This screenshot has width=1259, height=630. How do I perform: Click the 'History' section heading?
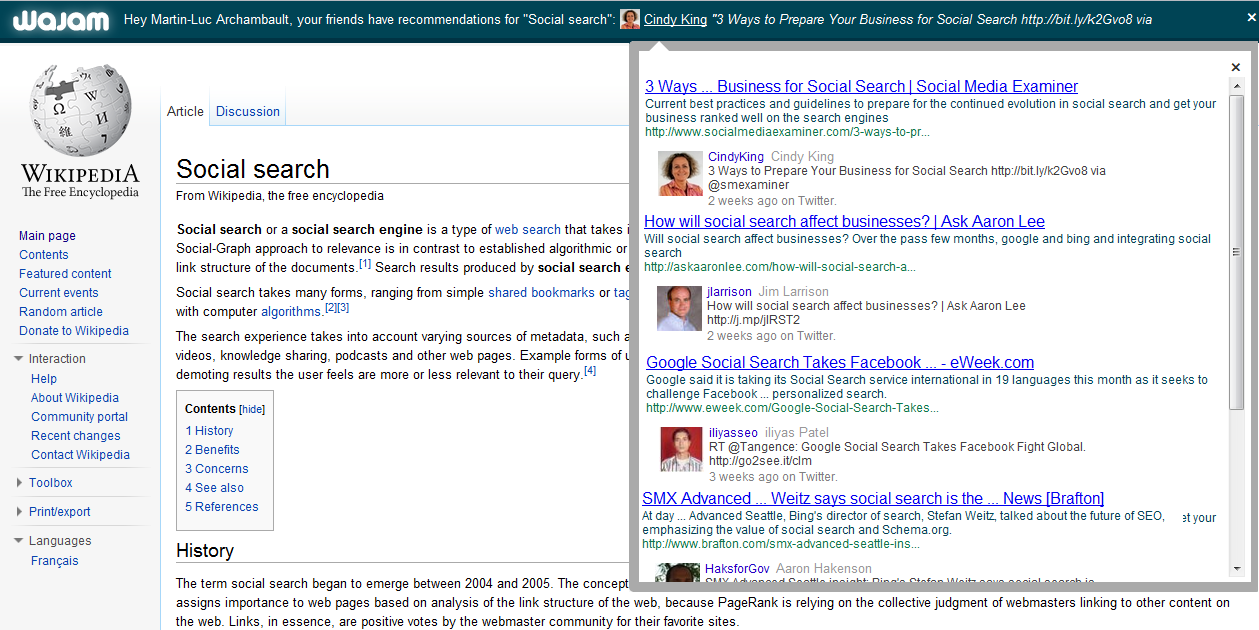tap(205, 551)
